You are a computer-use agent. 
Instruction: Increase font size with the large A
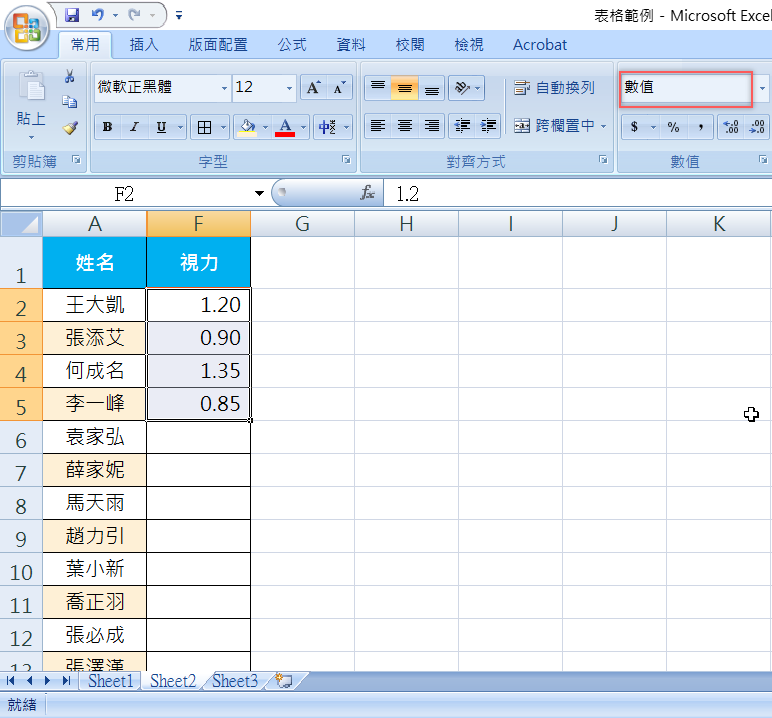tap(313, 88)
